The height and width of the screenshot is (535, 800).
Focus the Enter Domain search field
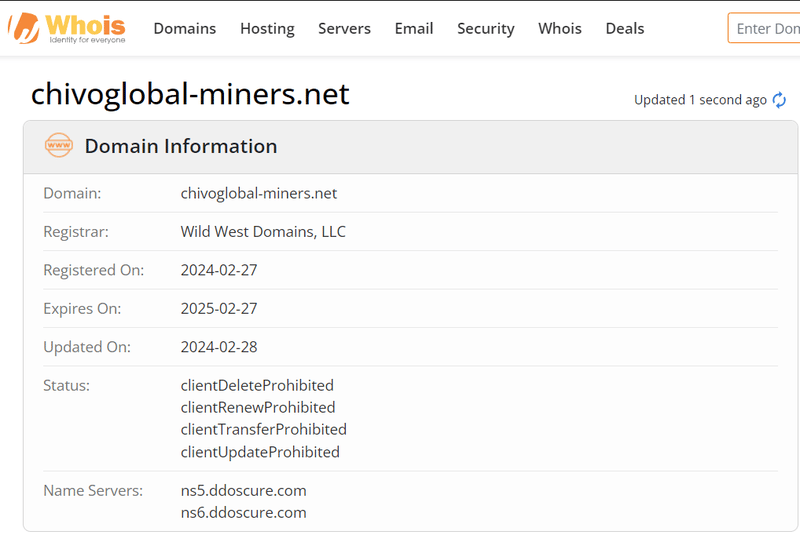[764, 28]
